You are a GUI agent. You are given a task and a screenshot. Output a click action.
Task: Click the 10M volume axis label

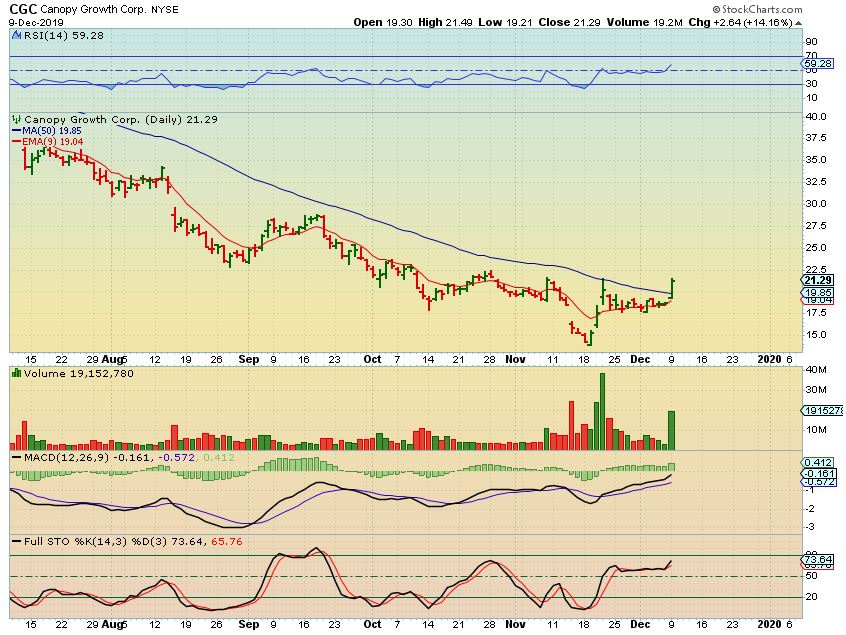point(816,430)
